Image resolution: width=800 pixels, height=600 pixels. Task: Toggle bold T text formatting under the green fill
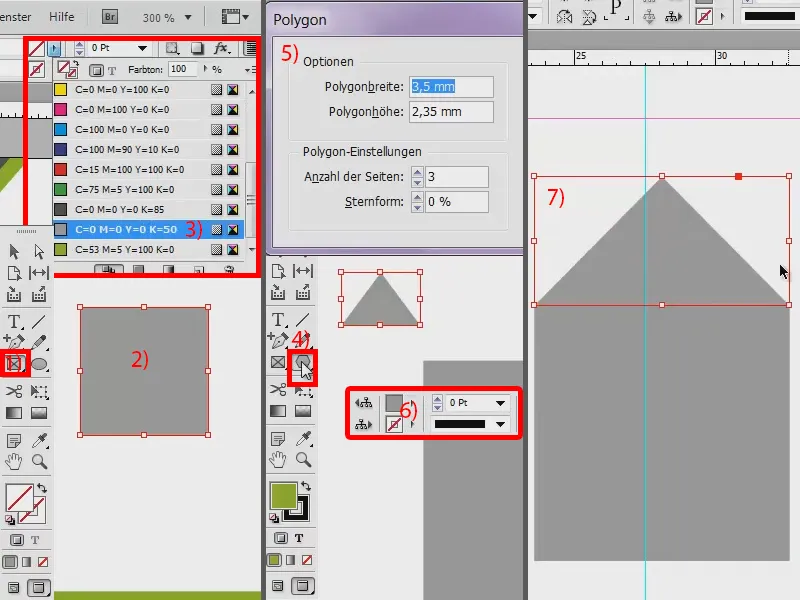coord(299,538)
